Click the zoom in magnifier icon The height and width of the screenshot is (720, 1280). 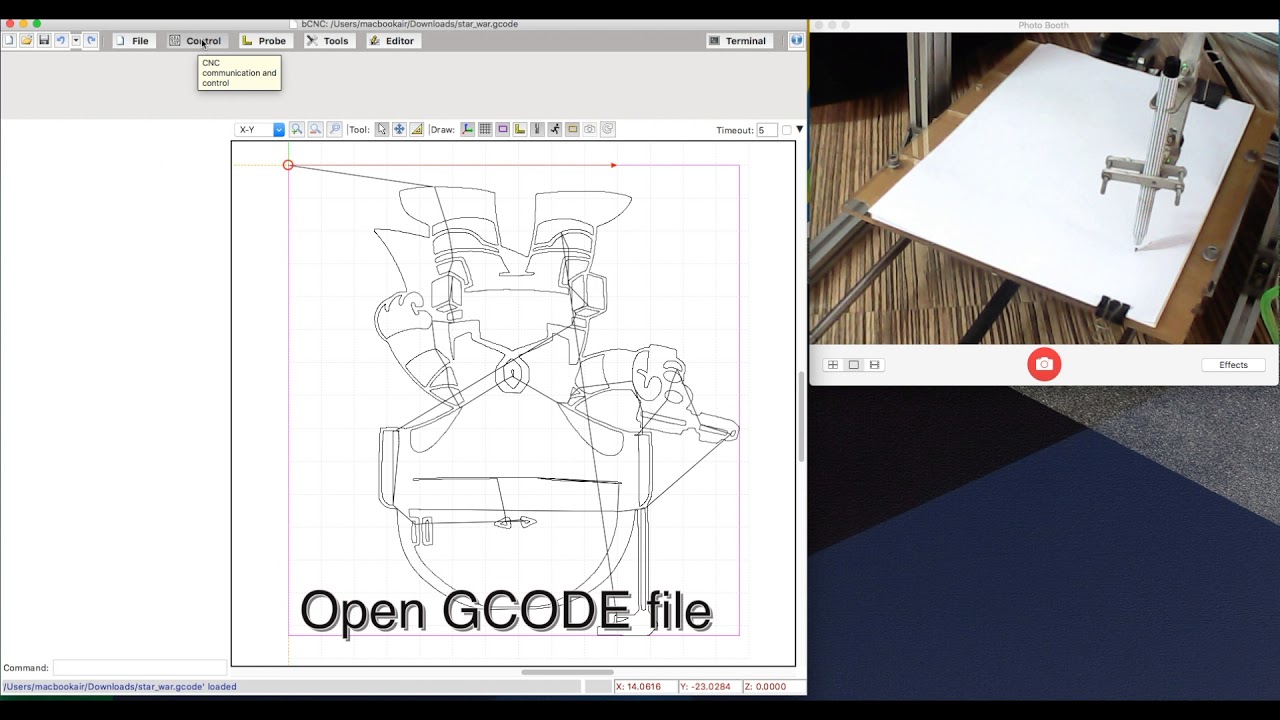pyautogui.click(x=297, y=129)
